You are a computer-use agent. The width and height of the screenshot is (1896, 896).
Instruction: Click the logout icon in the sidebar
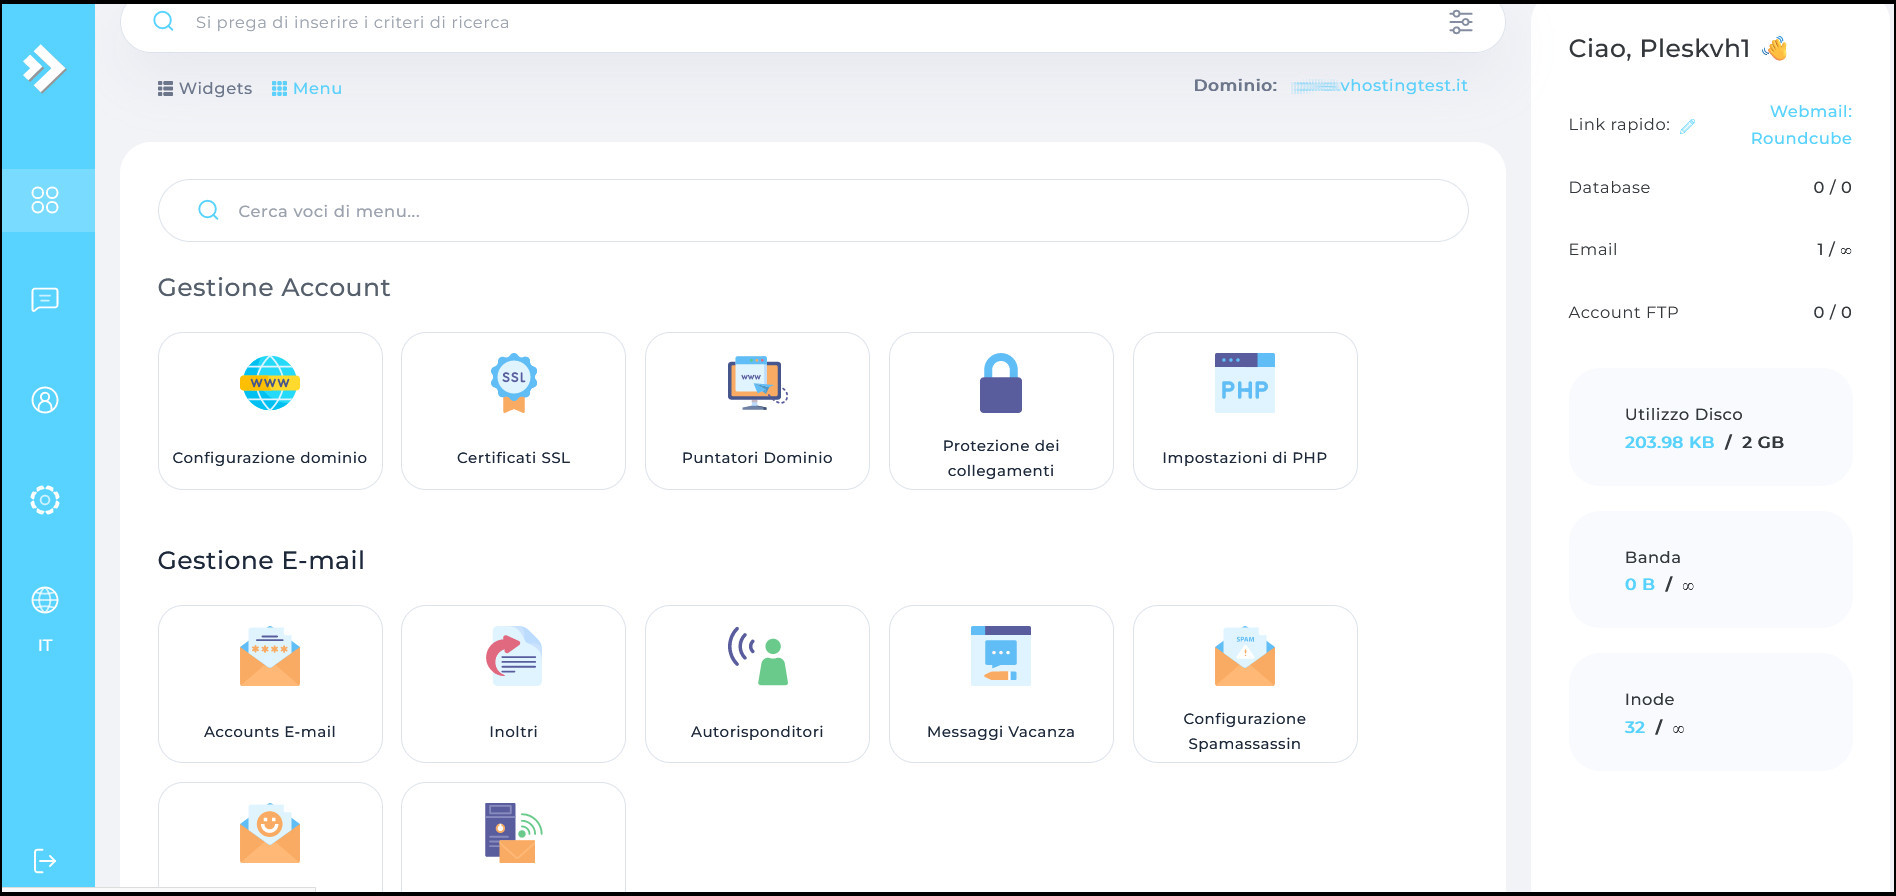pyautogui.click(x=45, y=861)
